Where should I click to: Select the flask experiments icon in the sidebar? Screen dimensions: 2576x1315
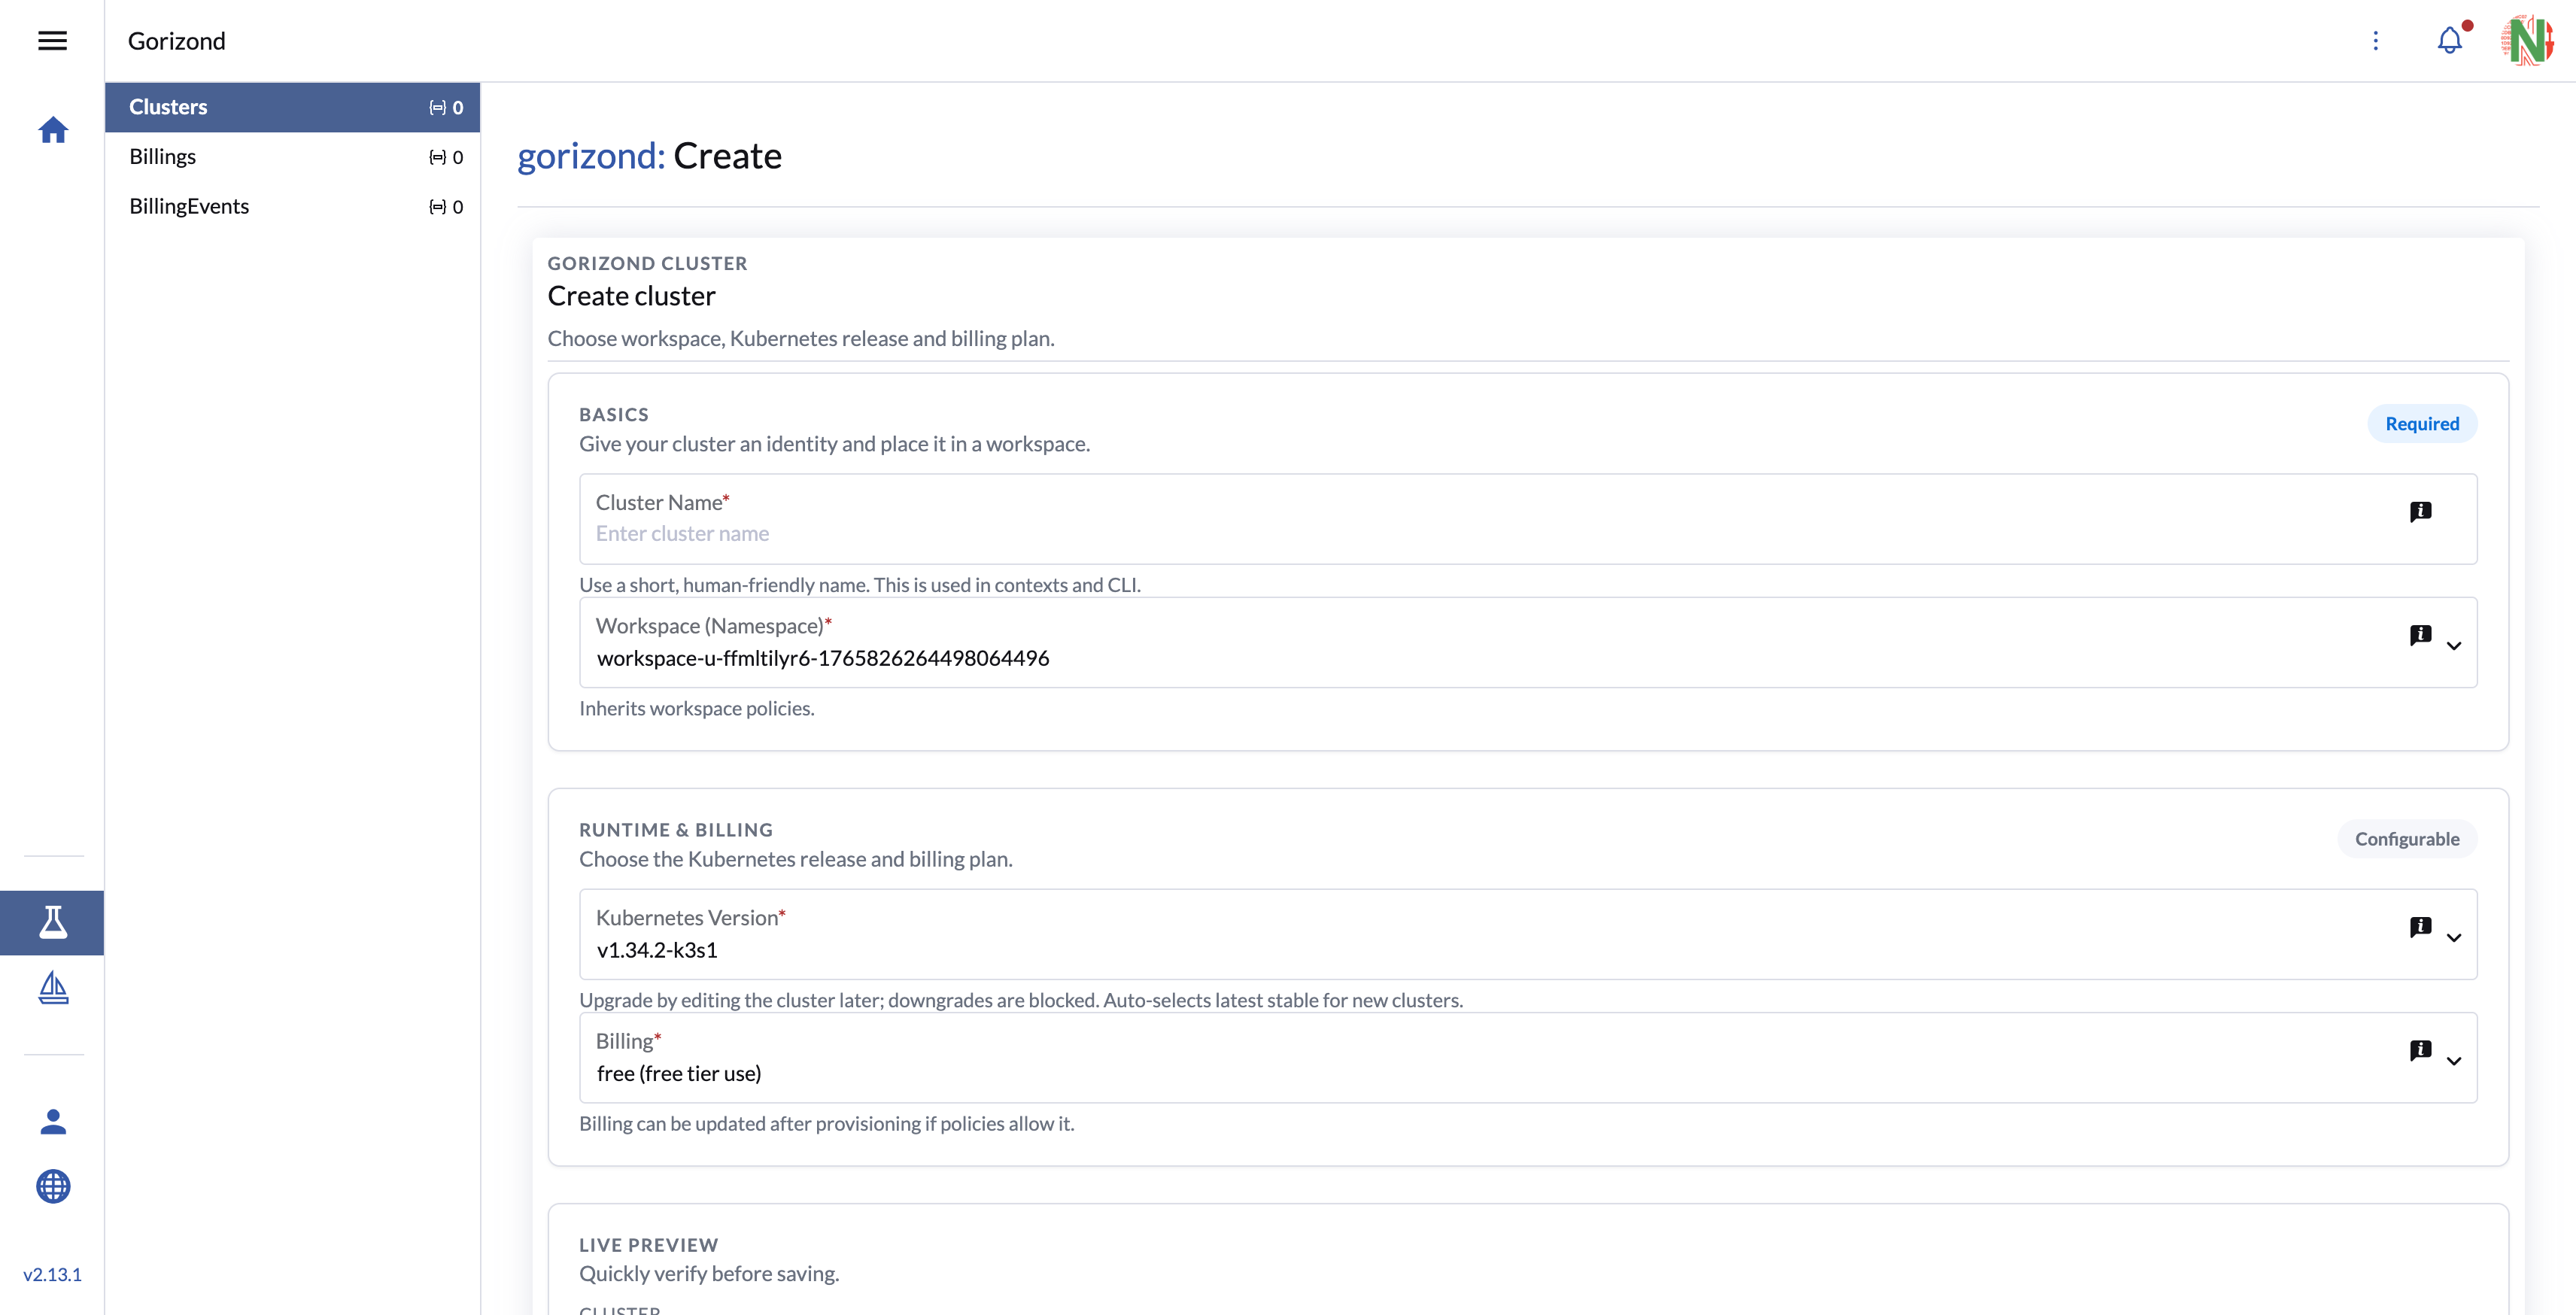pyautogui.click(x=52, y=922)
